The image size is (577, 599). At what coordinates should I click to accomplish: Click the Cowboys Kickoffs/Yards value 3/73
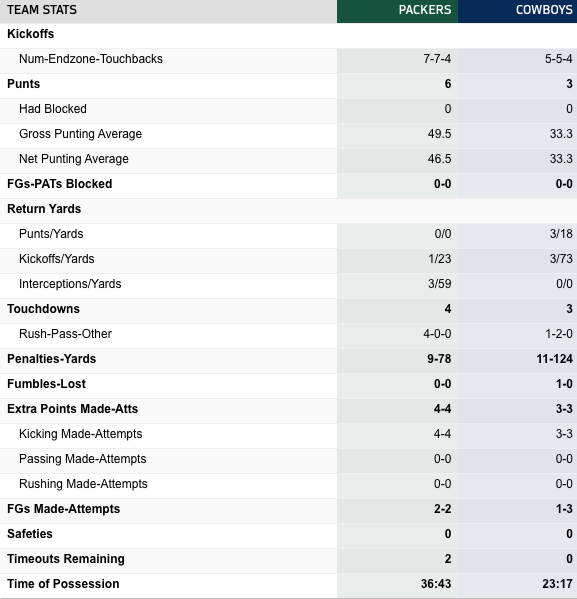pos(561,259)
